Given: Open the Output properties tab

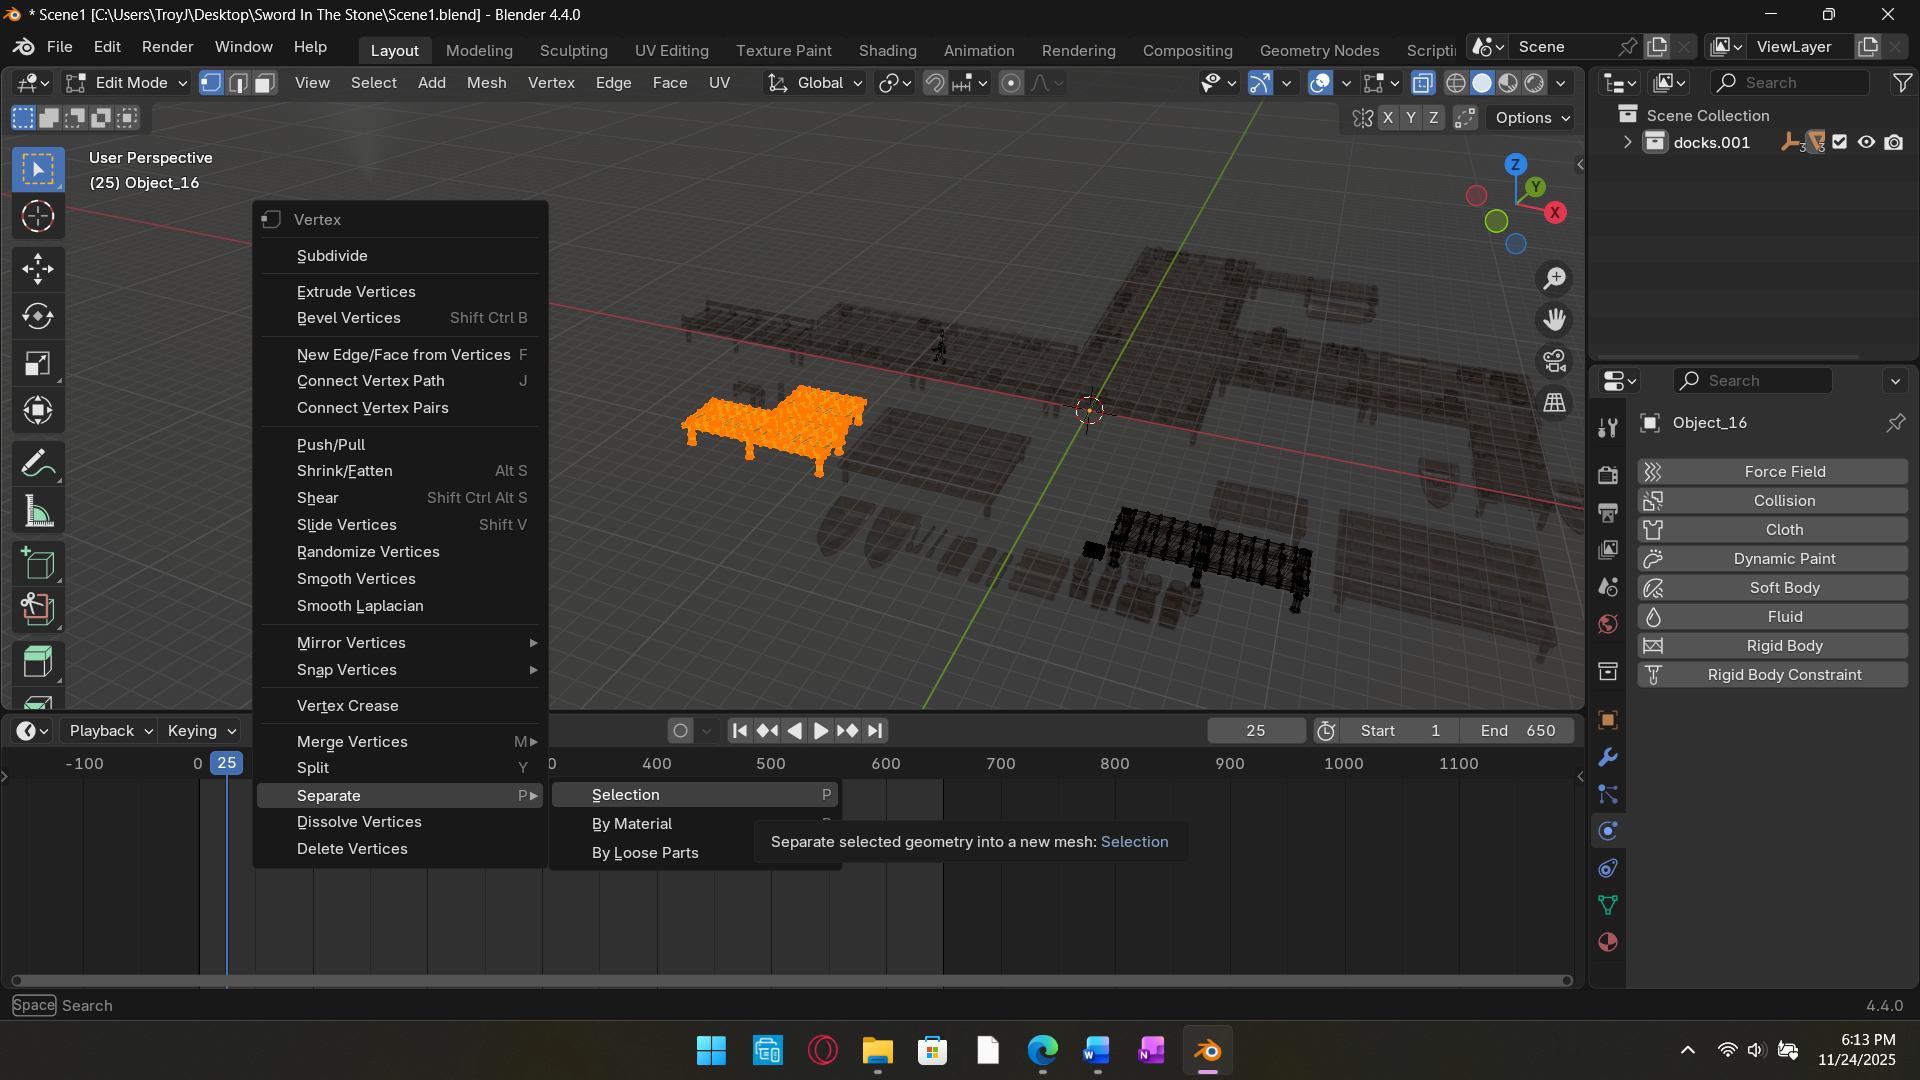Looking at the screenshot, I should coord(1608,512).
